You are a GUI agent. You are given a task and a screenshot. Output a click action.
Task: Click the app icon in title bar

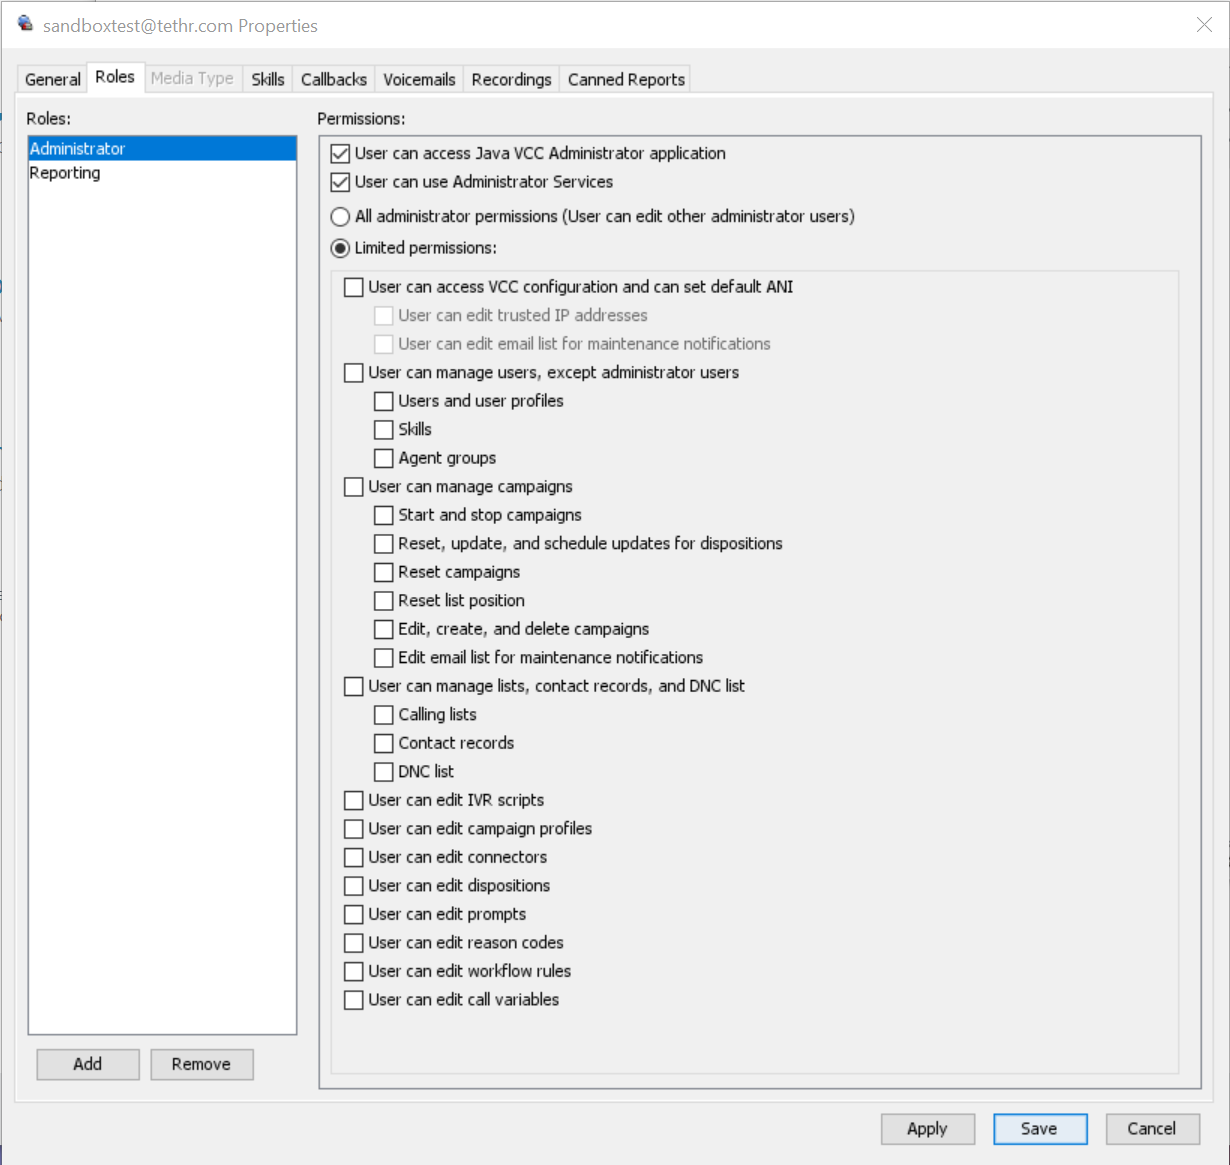[25, 24]
